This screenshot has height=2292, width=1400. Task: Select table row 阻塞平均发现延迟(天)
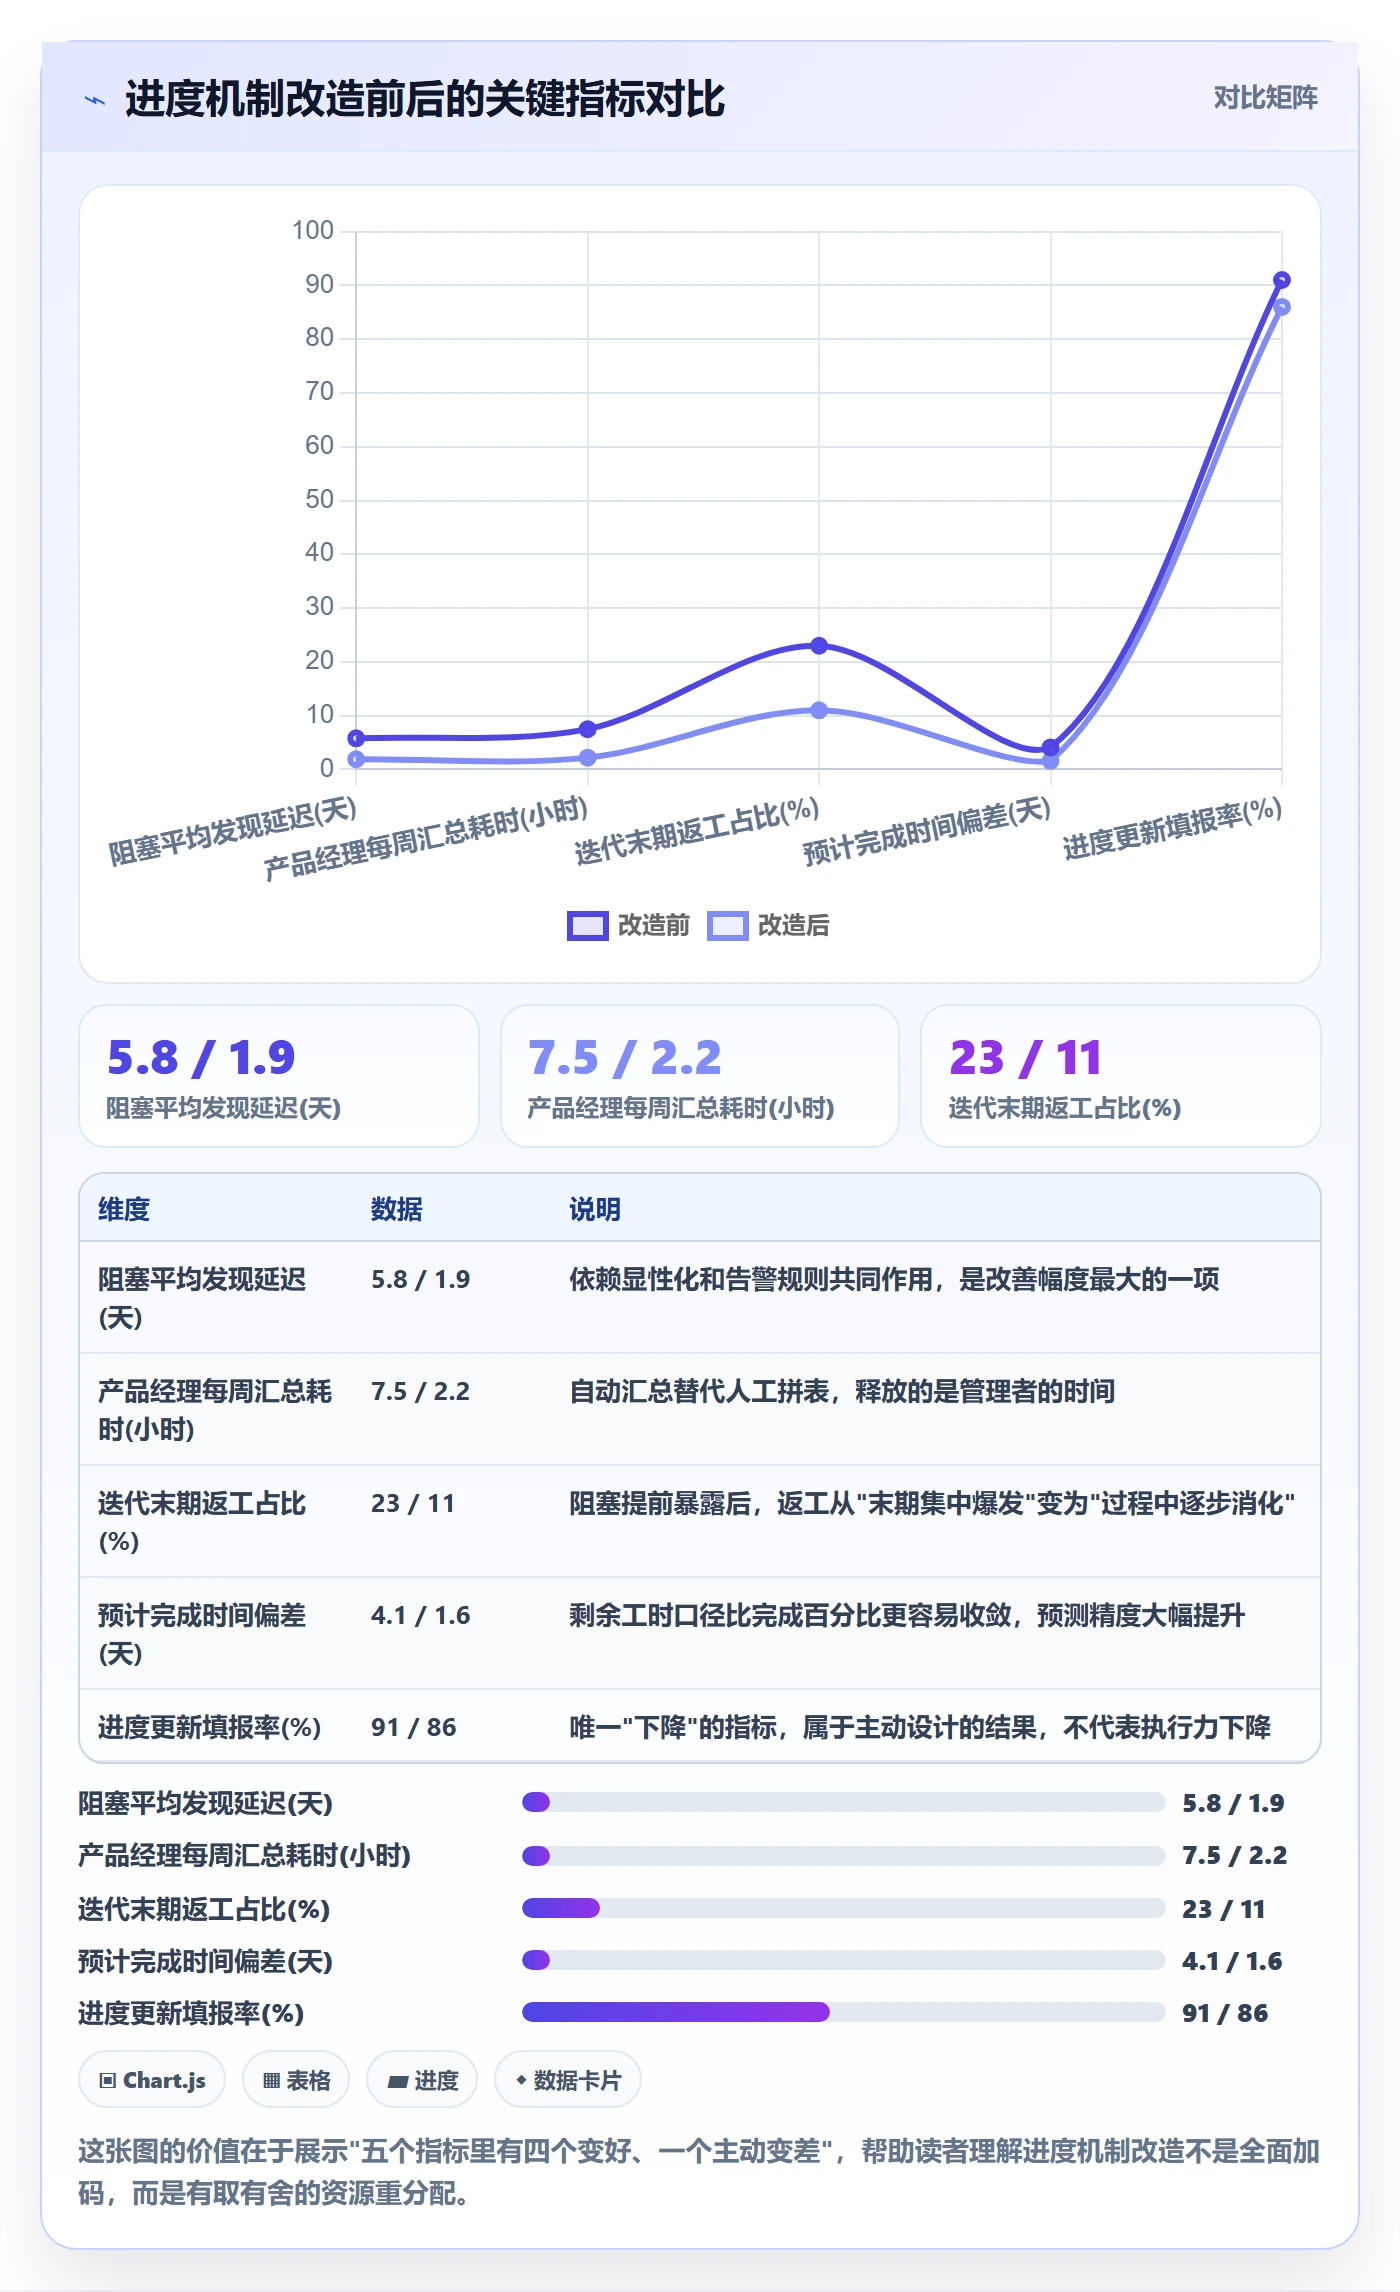(700, 1298)
